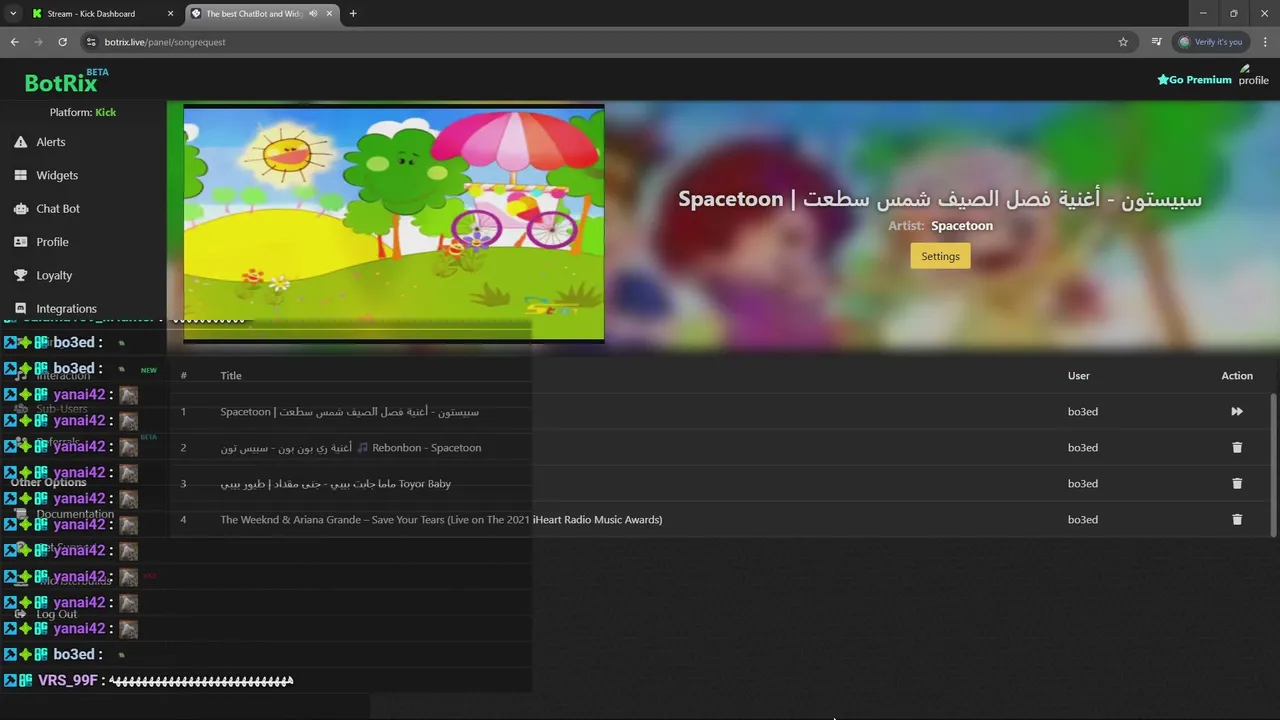Screen dimensions: 1280x720
Task: Open the Profile card icon
Action: 20,242
